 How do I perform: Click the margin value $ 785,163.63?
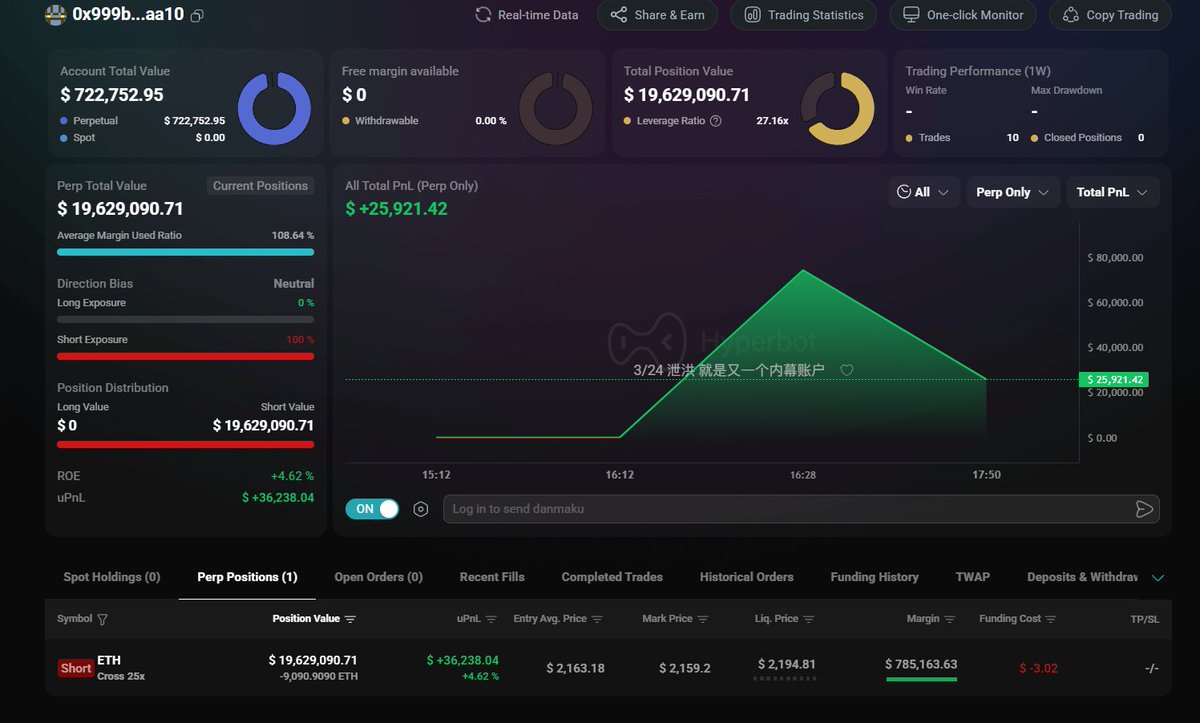[921, 664]
